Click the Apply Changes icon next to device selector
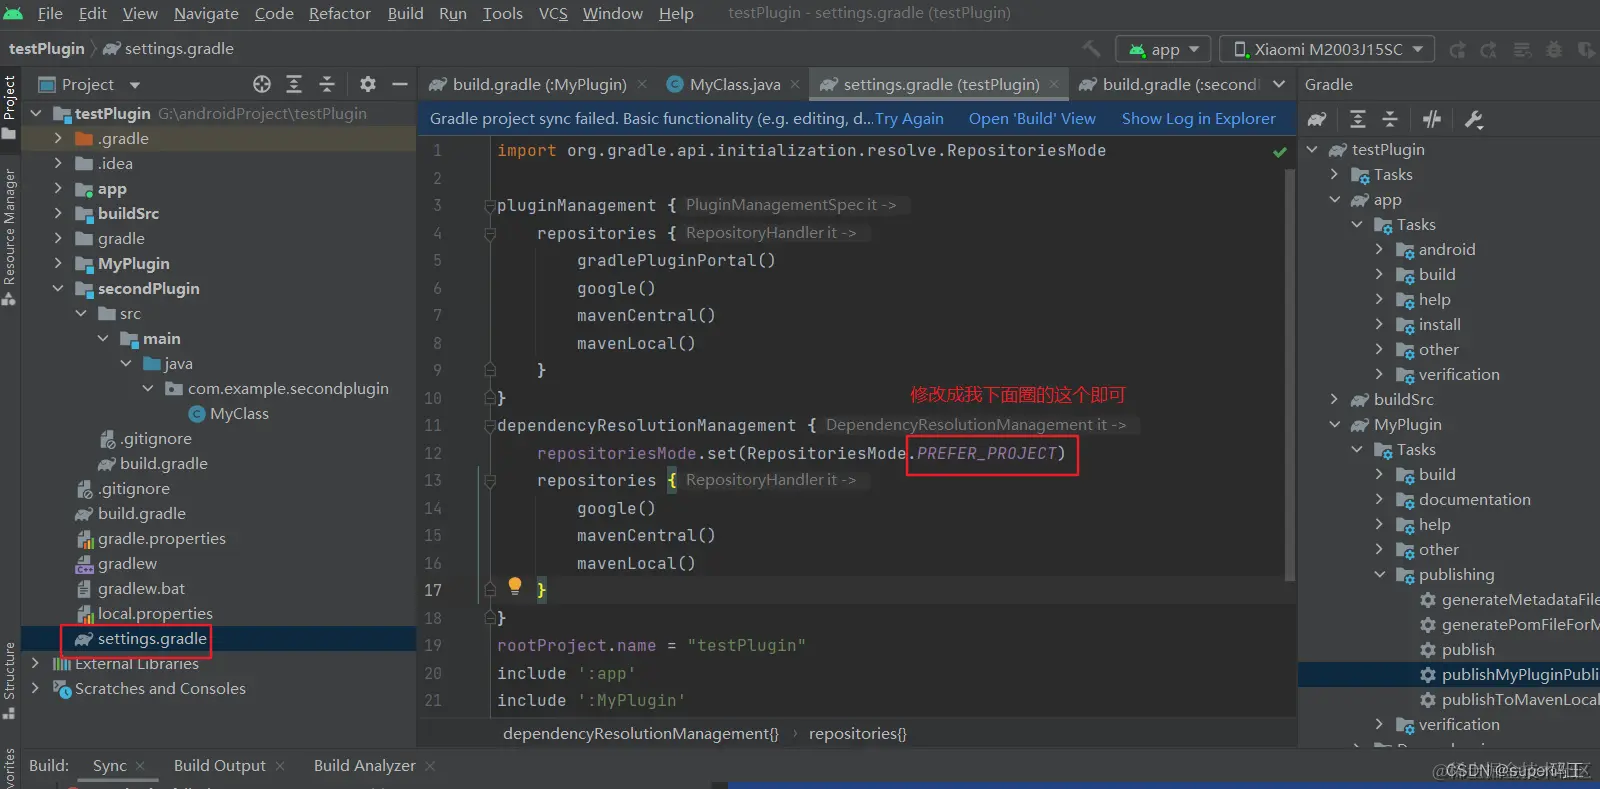 coord(1458,49)
